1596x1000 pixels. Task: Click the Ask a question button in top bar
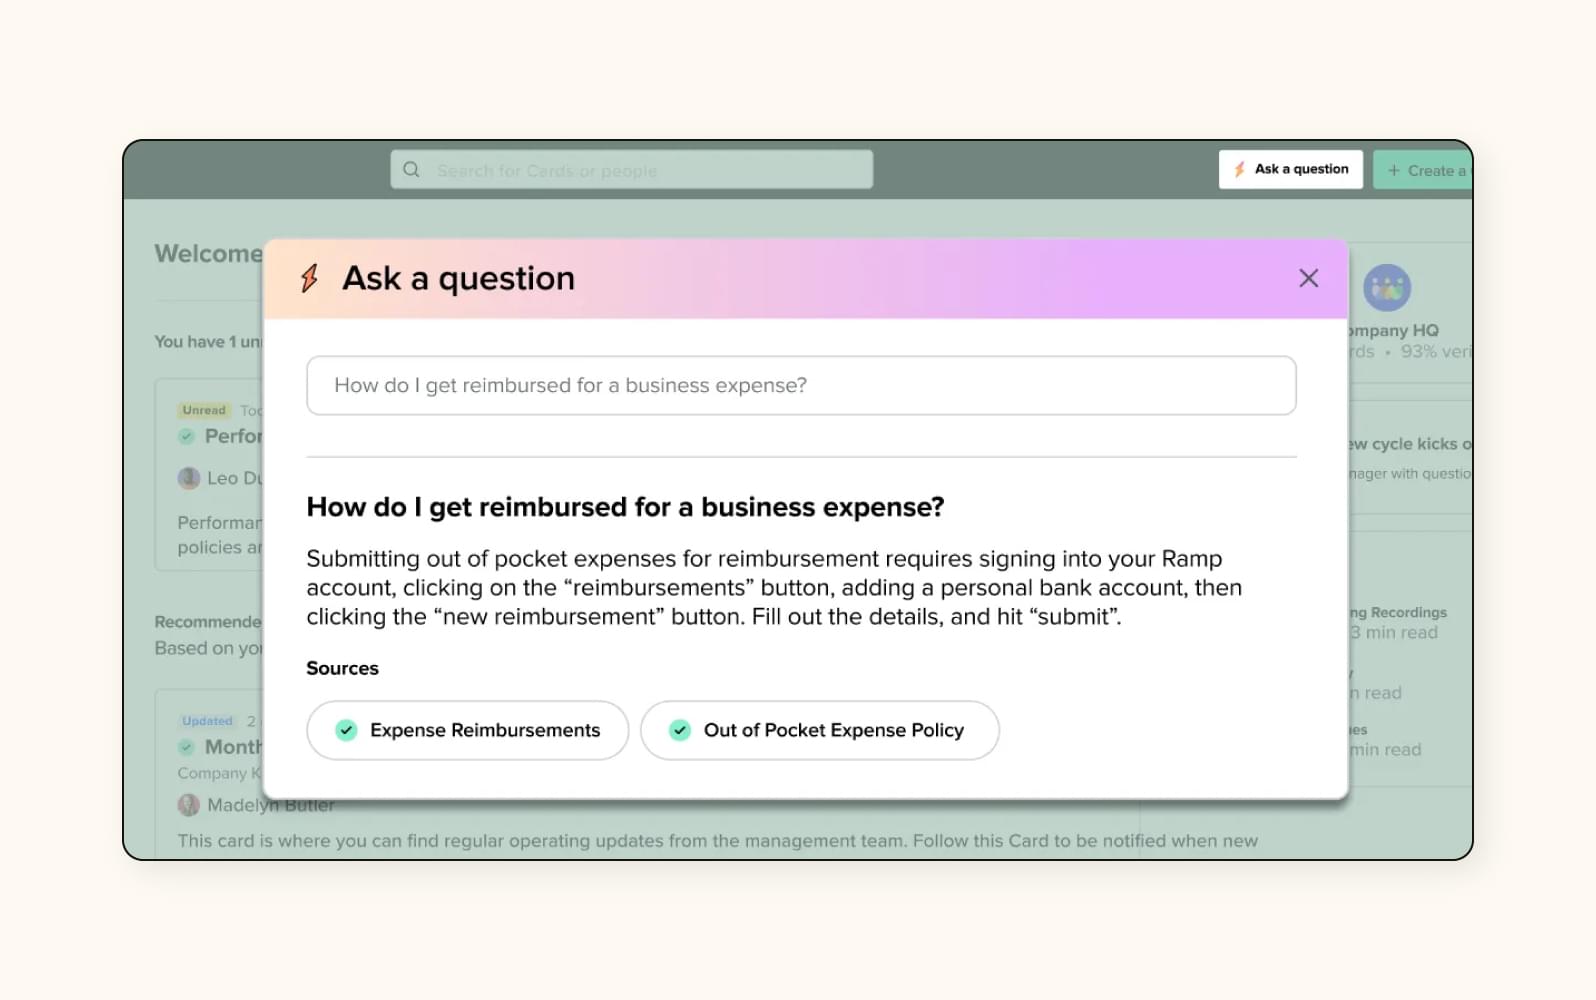pyautogui.click(x=1290, y=169)
